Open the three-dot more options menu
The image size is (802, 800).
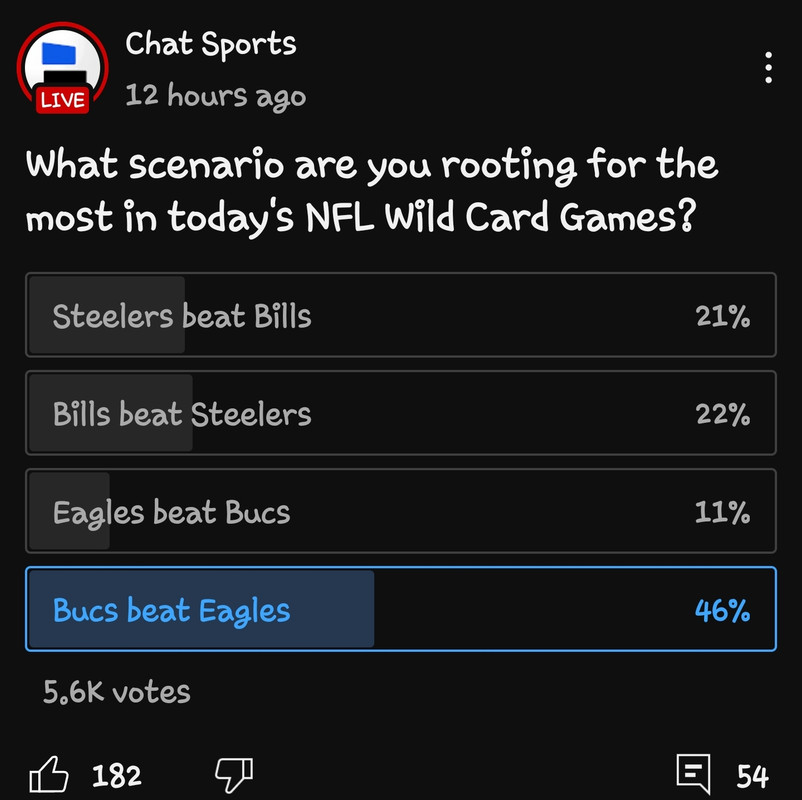coord(768,67)
